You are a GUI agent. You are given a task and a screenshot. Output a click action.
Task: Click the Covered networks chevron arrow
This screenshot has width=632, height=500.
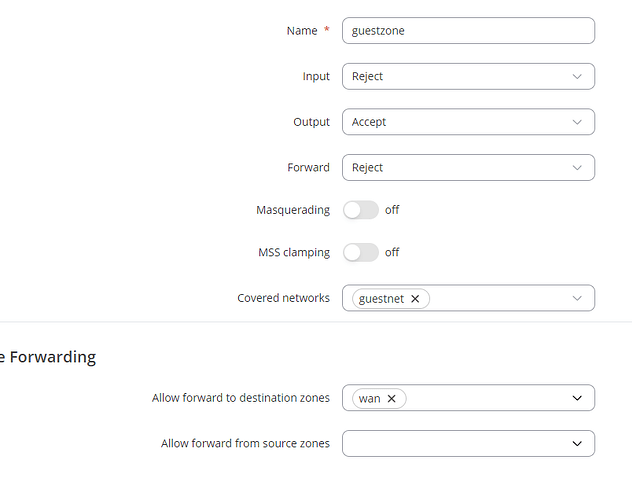(x=577, y=298)
